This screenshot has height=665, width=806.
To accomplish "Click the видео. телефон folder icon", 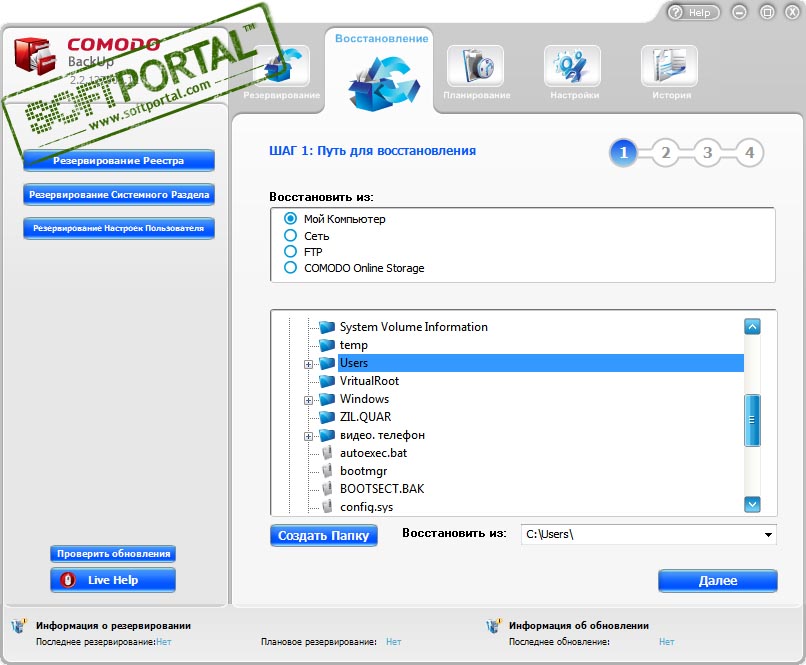I will [x=327, y=435].
